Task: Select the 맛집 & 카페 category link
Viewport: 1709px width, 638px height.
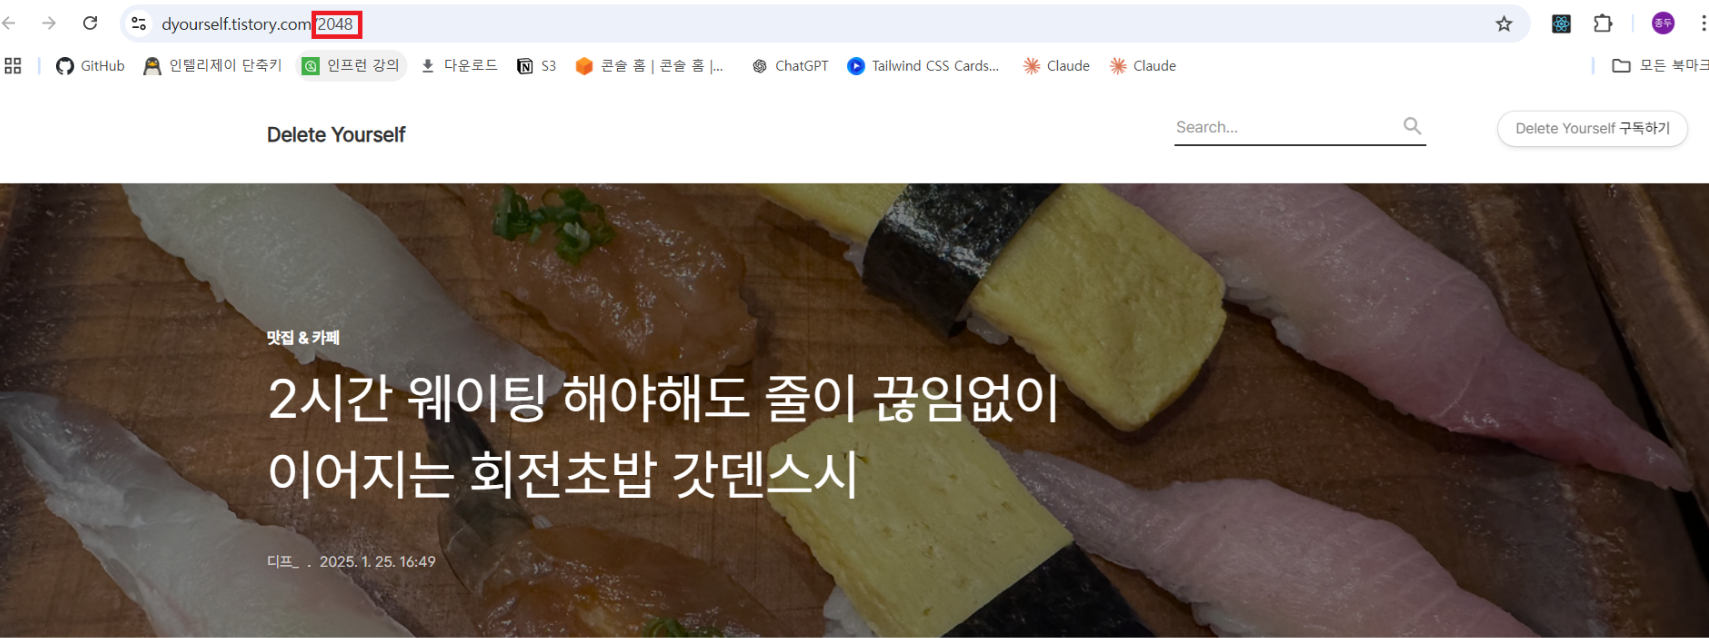Action: (x=303, y=338)
